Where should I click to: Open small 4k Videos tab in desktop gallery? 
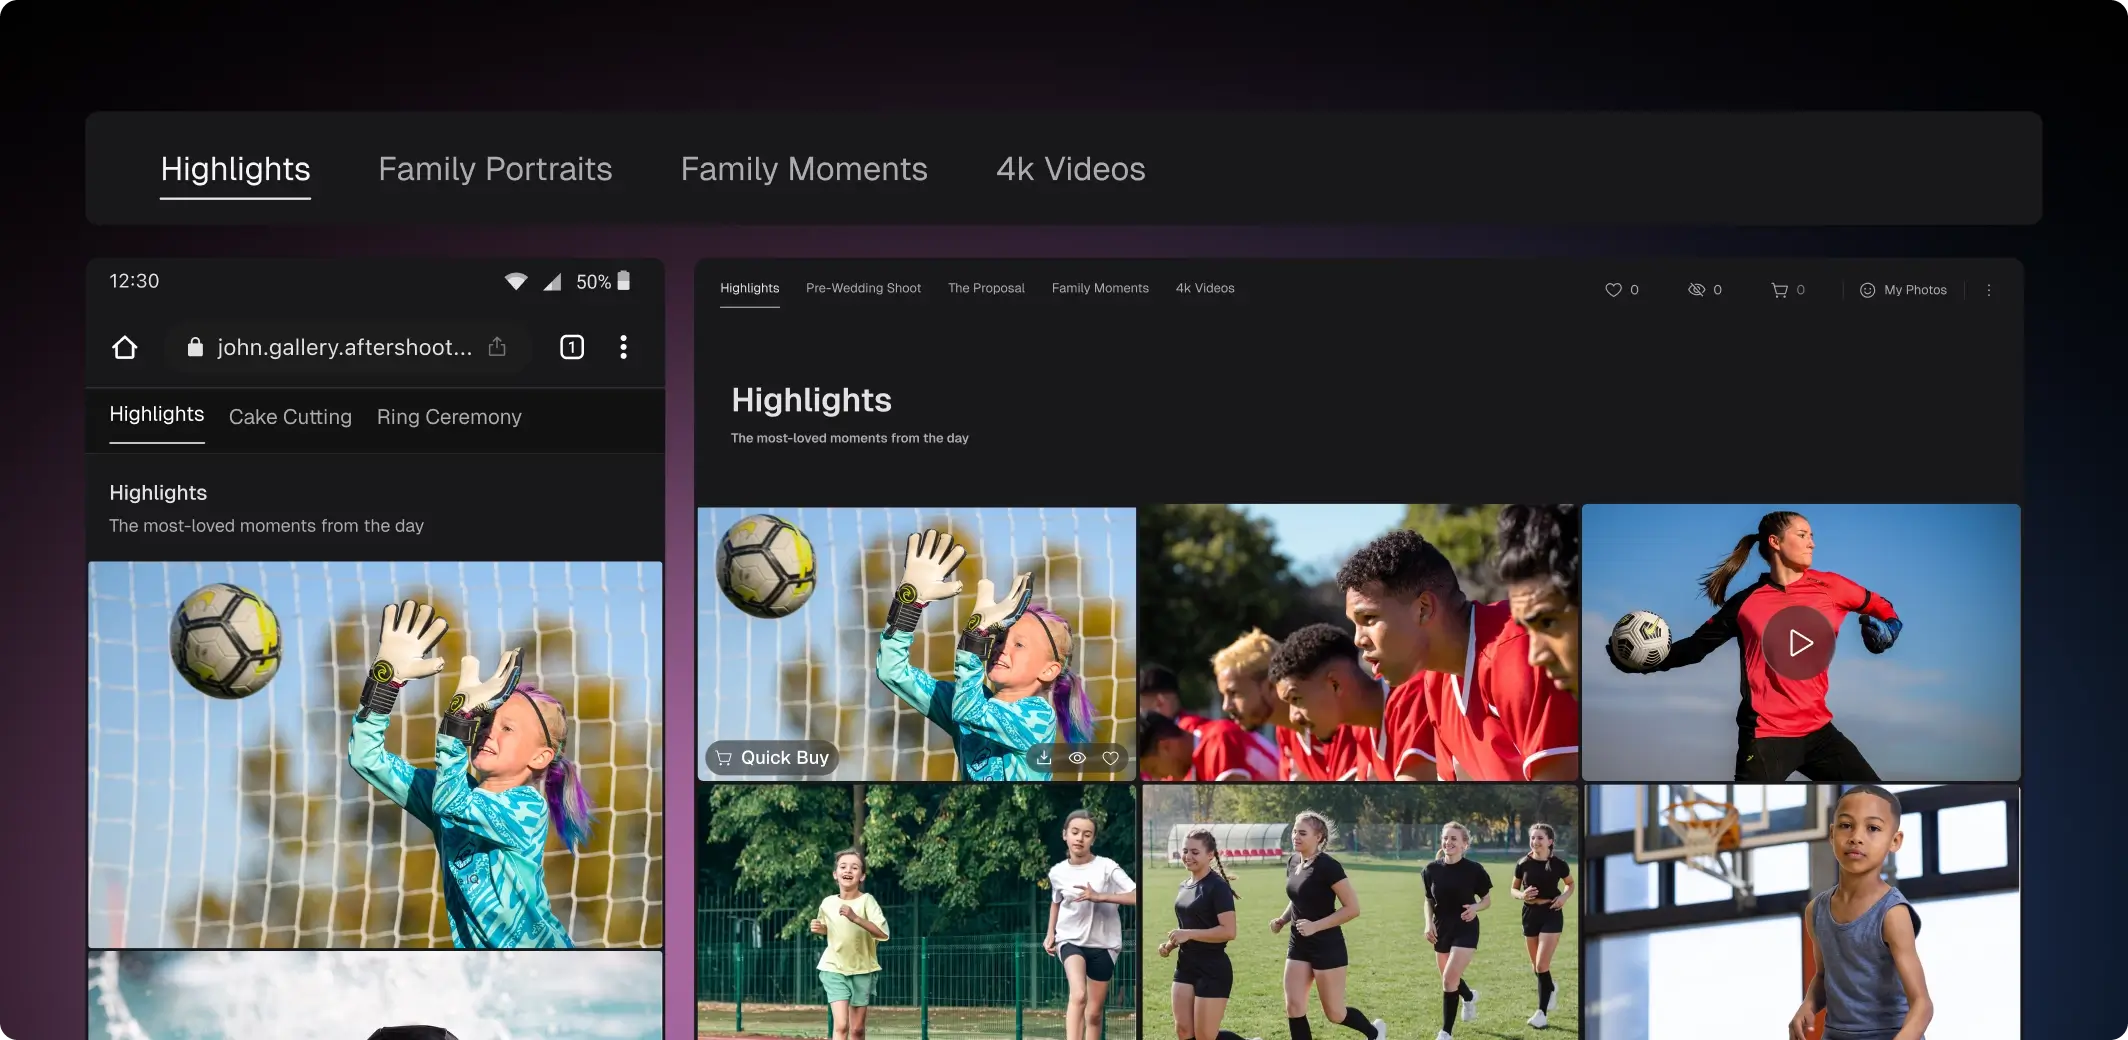1205,288
